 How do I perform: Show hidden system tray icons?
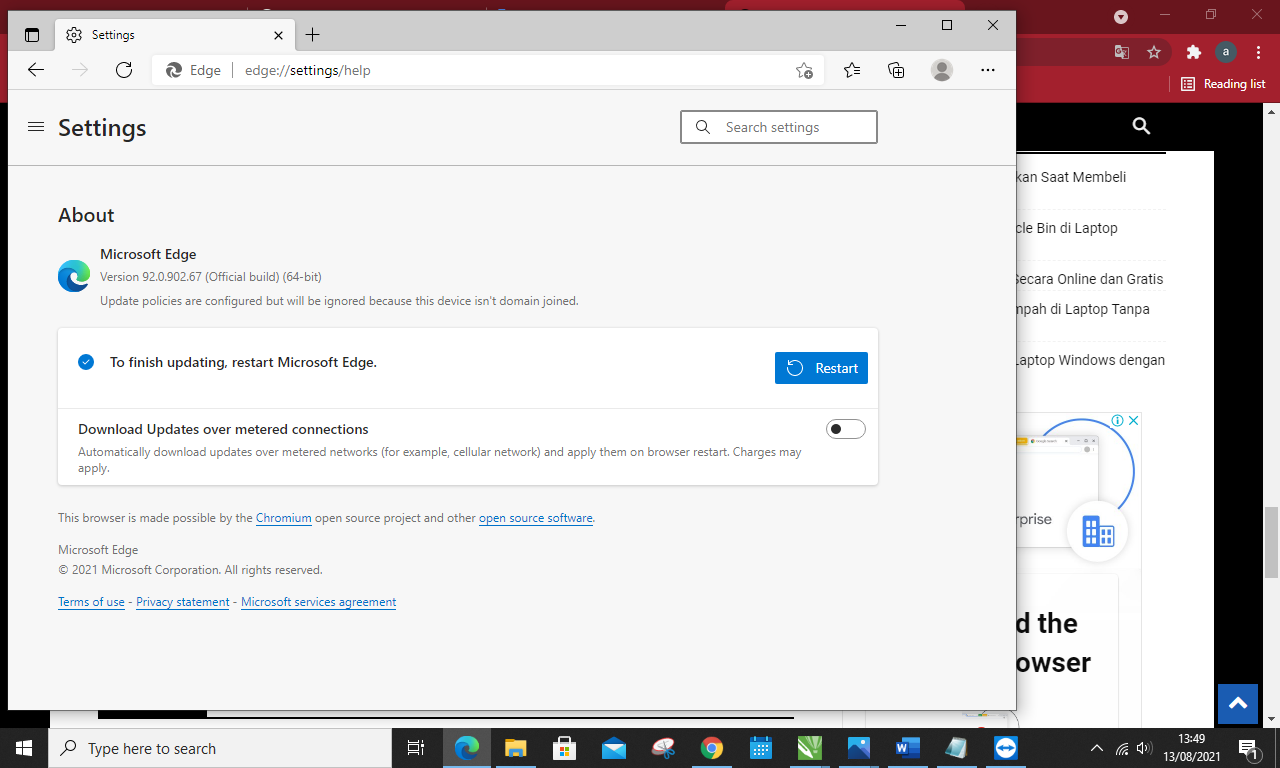click(1096, 748)
